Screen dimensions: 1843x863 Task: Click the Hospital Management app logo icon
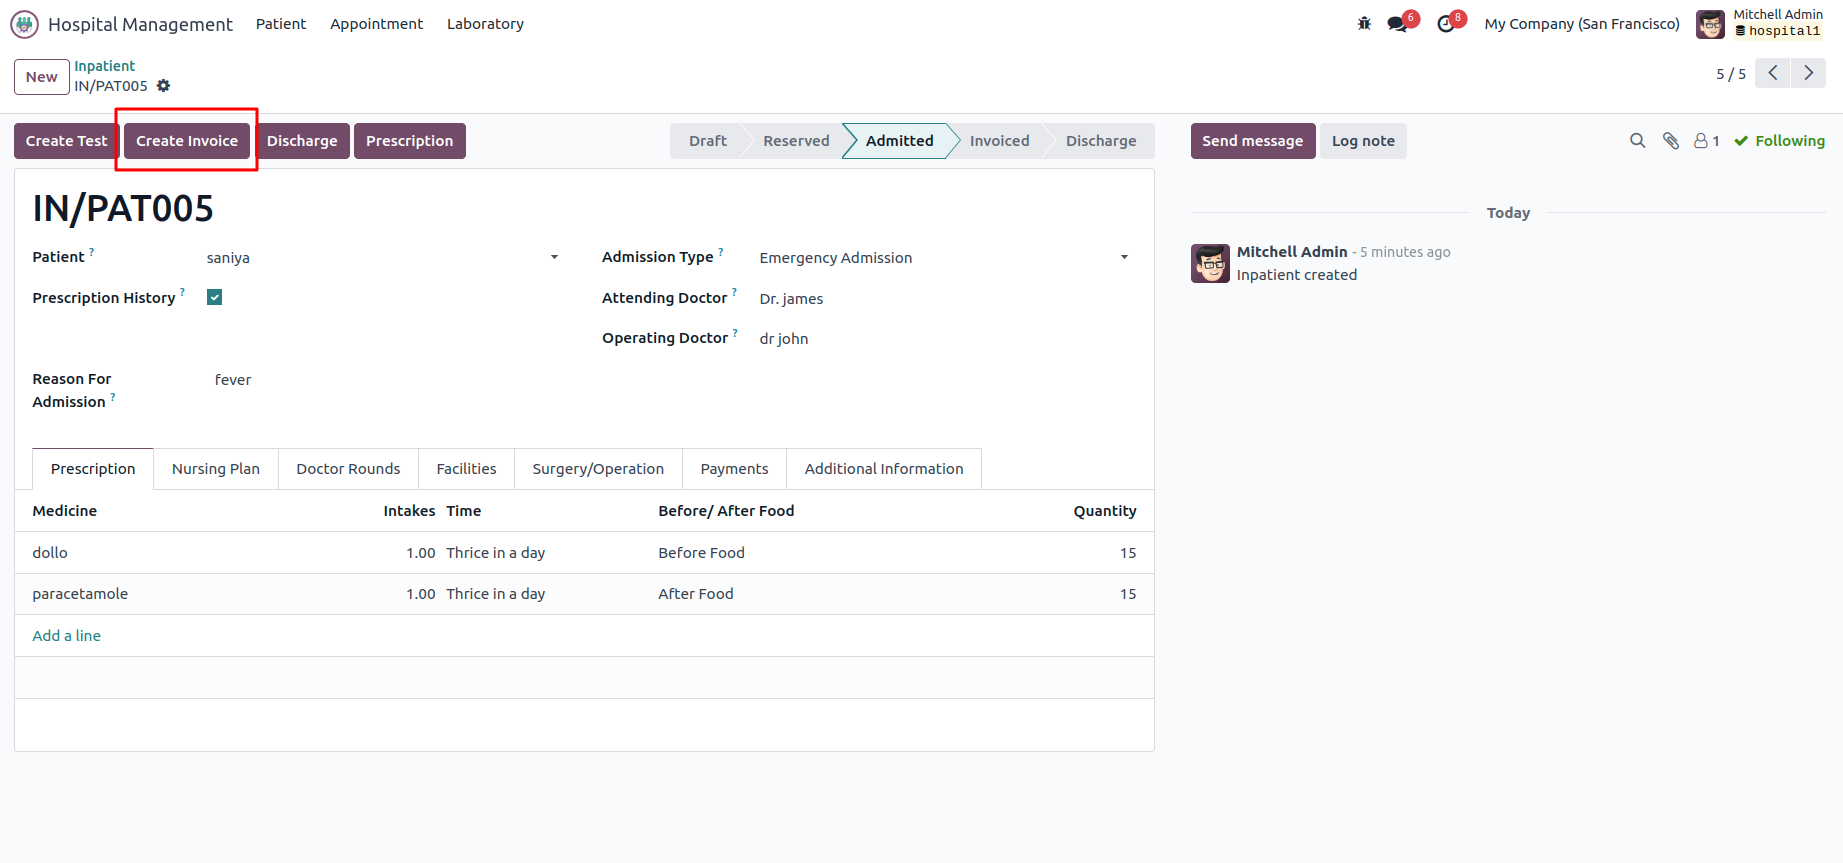click(24, 24)
